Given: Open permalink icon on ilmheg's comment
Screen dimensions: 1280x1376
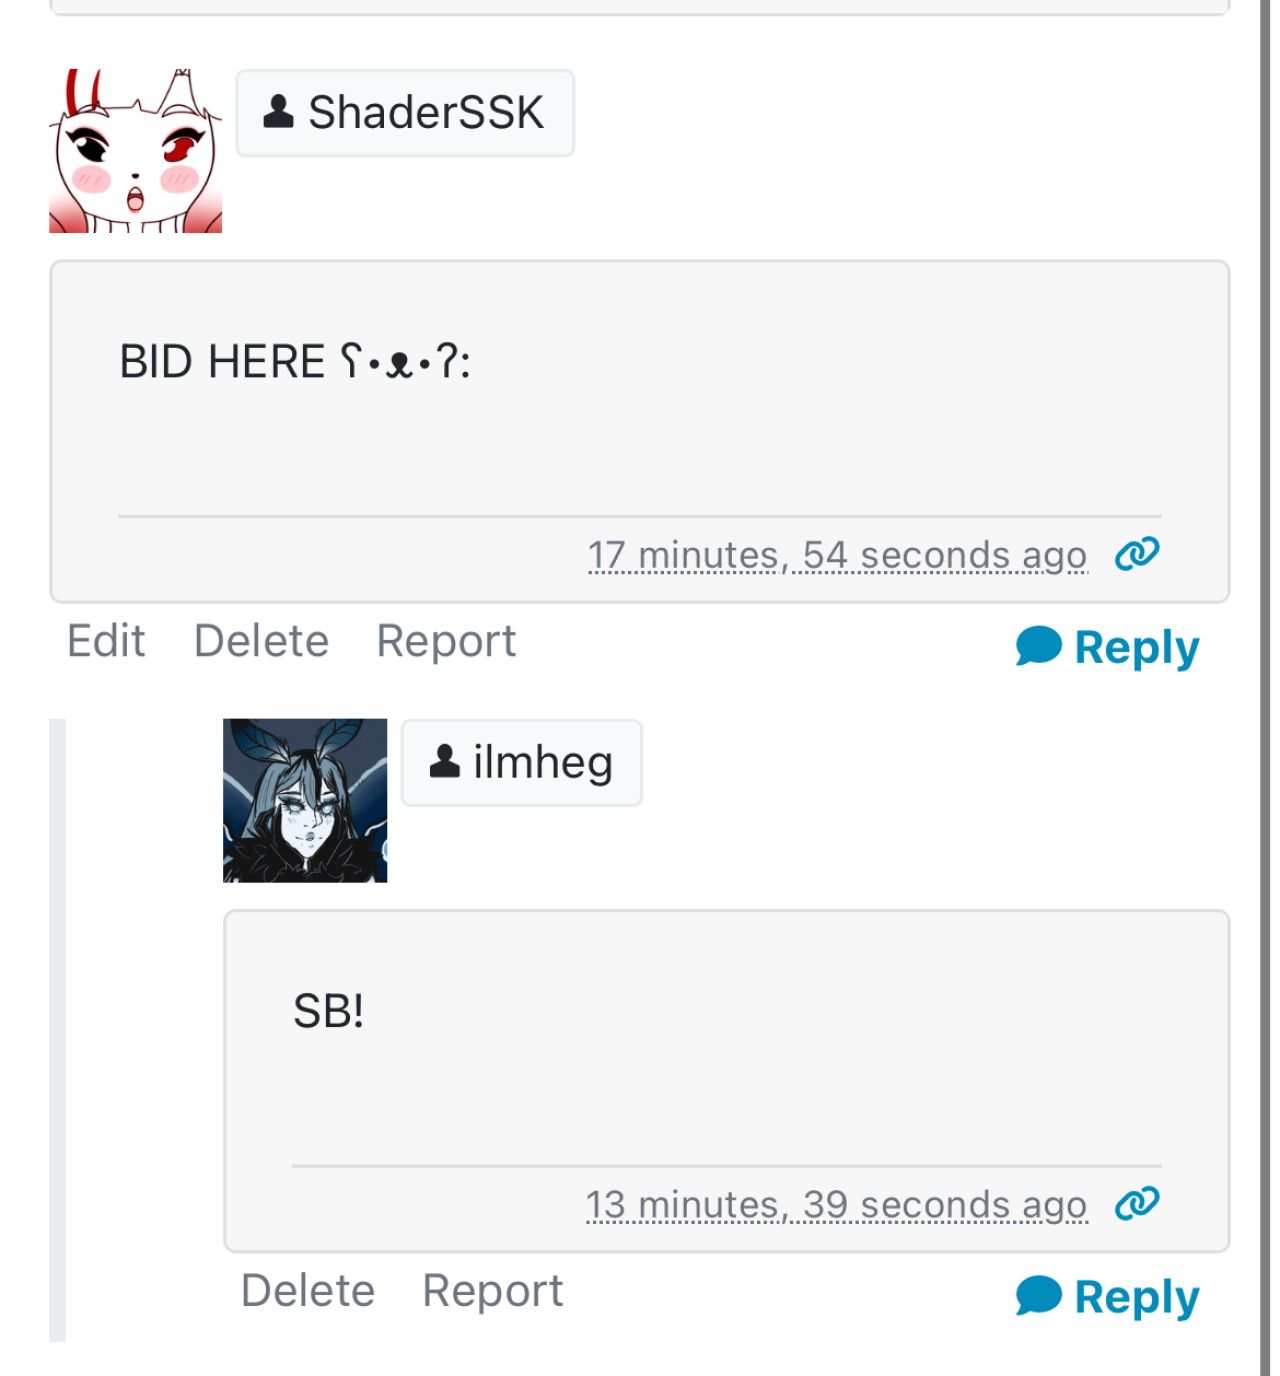Looking at the screenshot, I should pyautogui.click(x=1137, y=1203).
